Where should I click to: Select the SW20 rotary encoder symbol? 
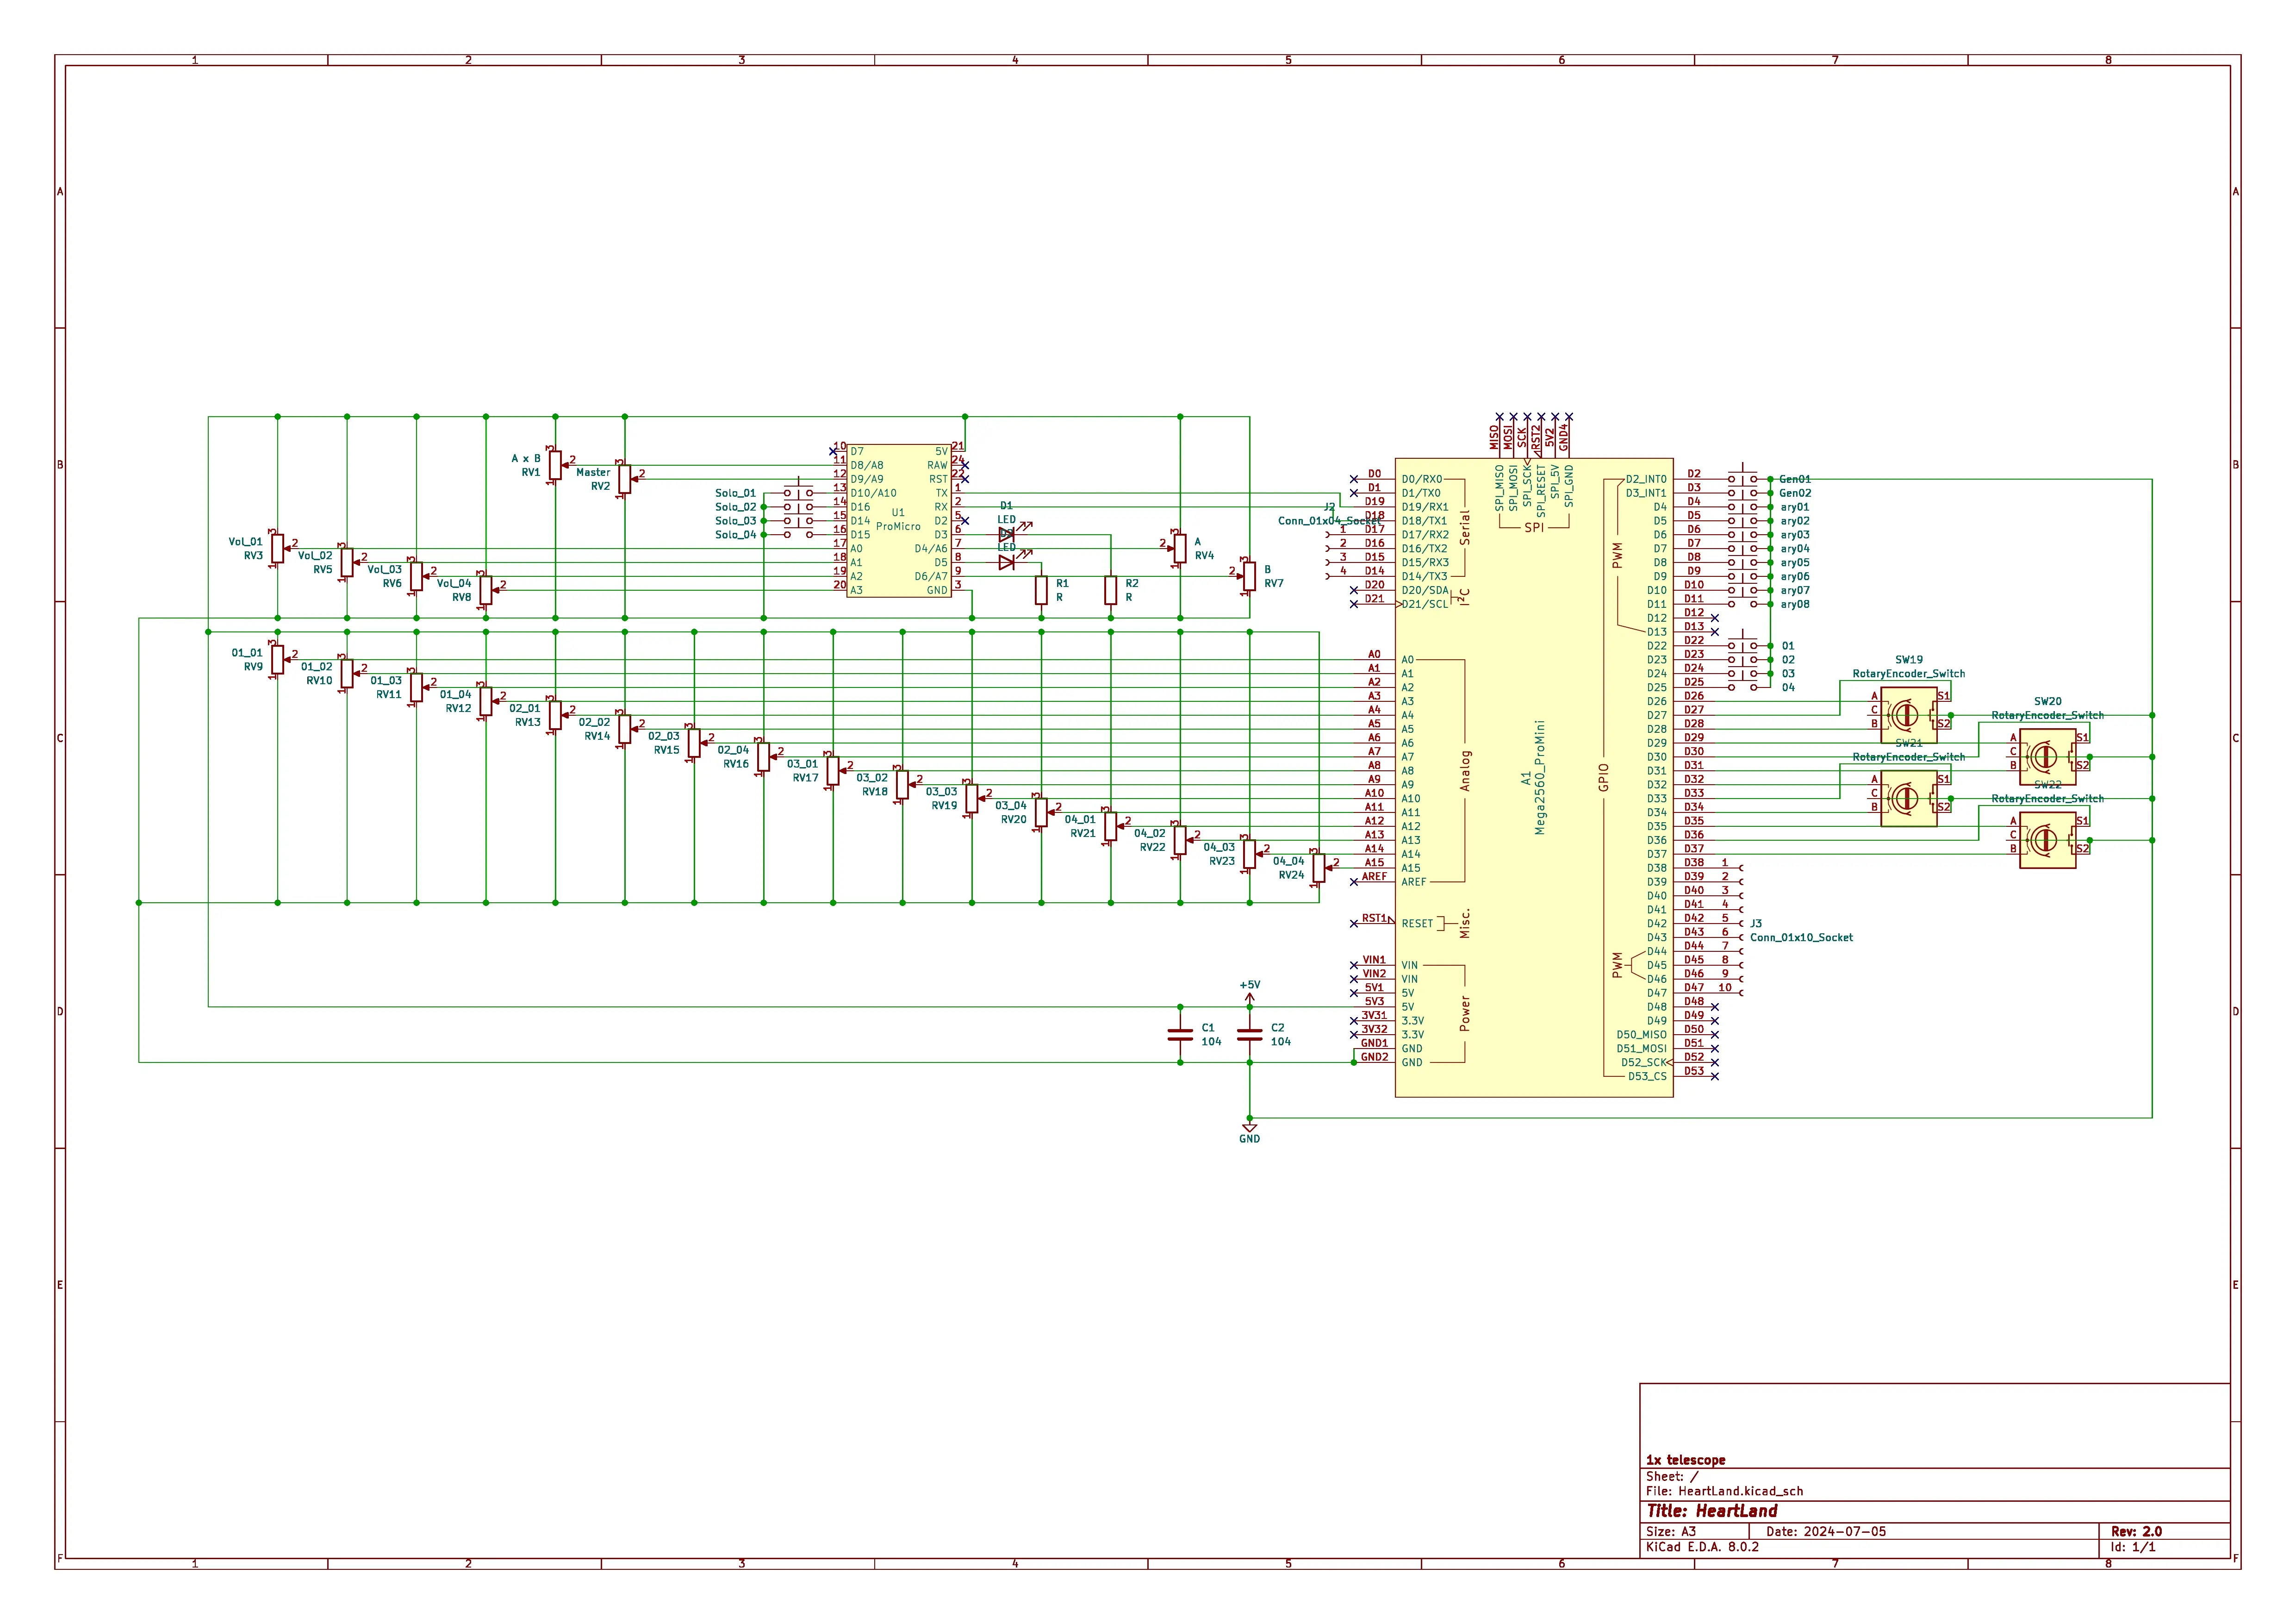pyautogui.click(x=2047, y=756)
